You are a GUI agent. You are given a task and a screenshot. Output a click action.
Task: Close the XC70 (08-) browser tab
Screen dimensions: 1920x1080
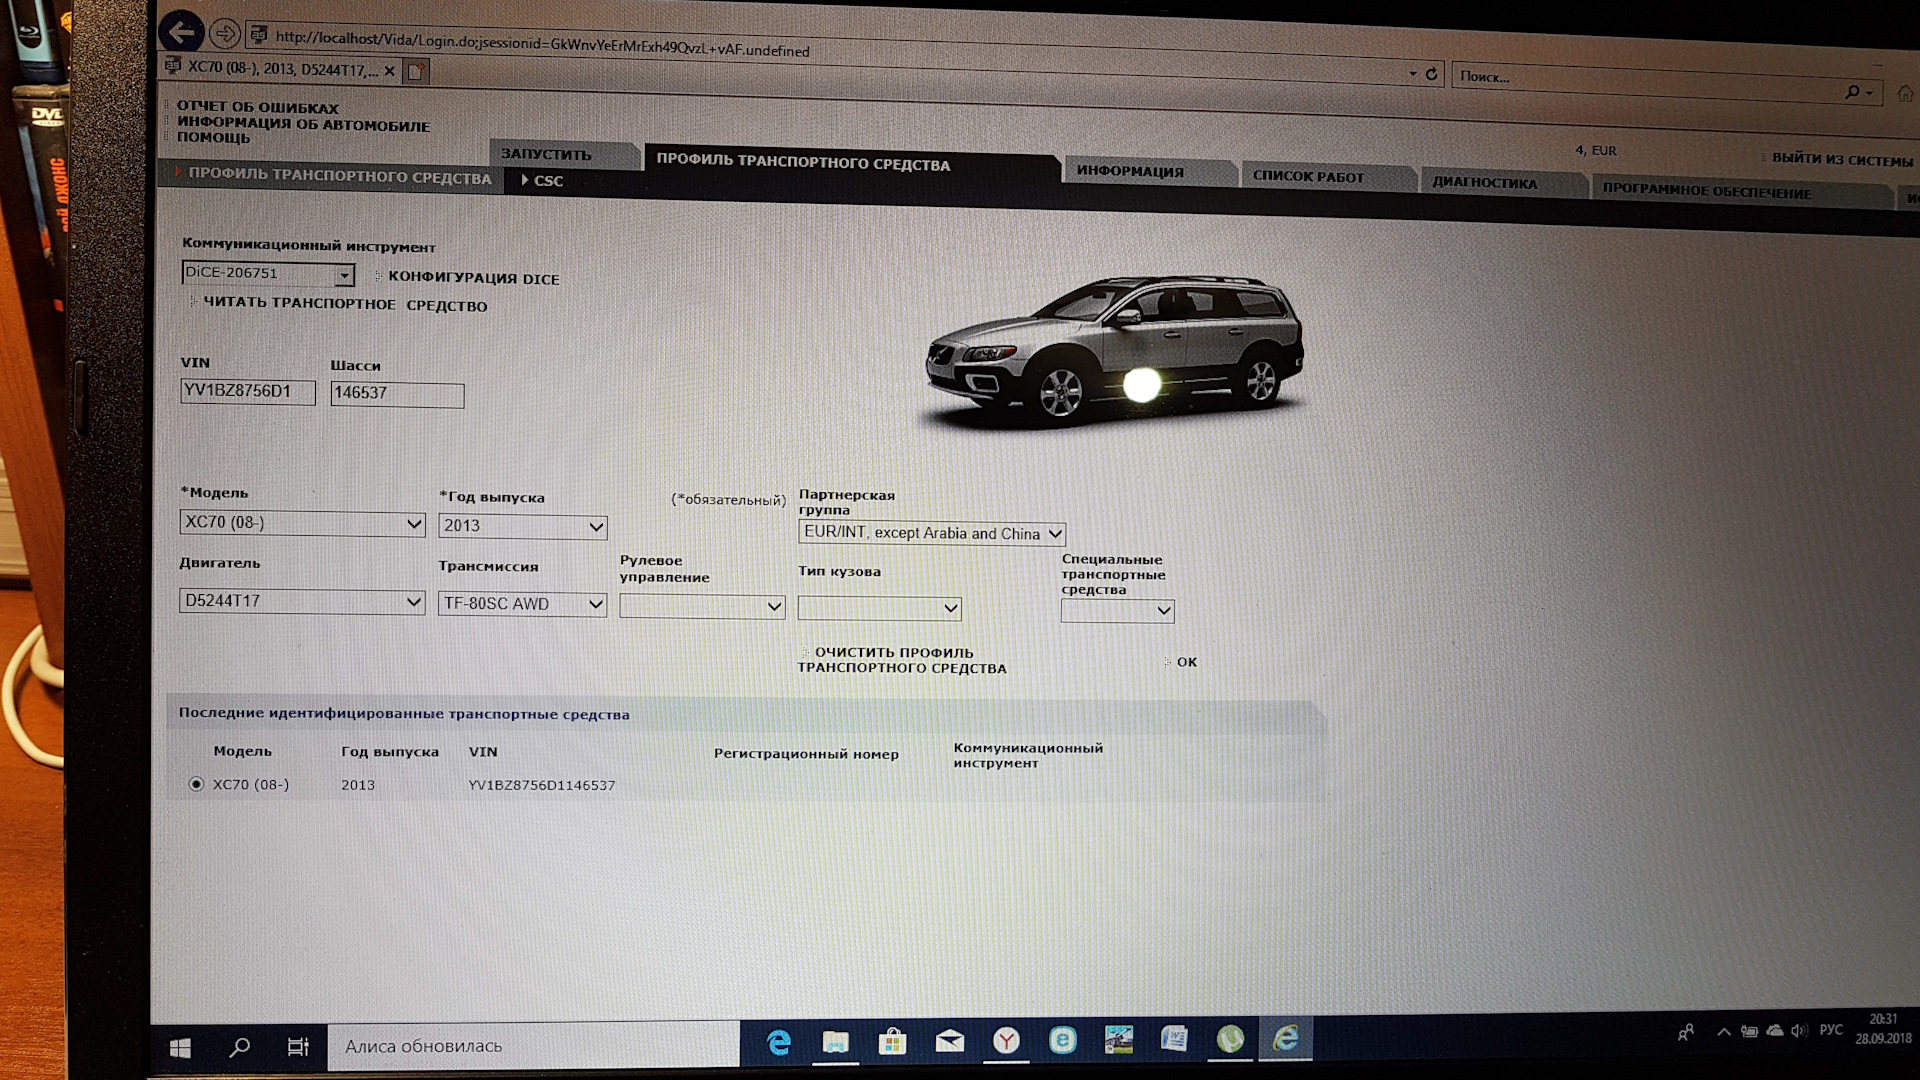[x=389, y=71]
